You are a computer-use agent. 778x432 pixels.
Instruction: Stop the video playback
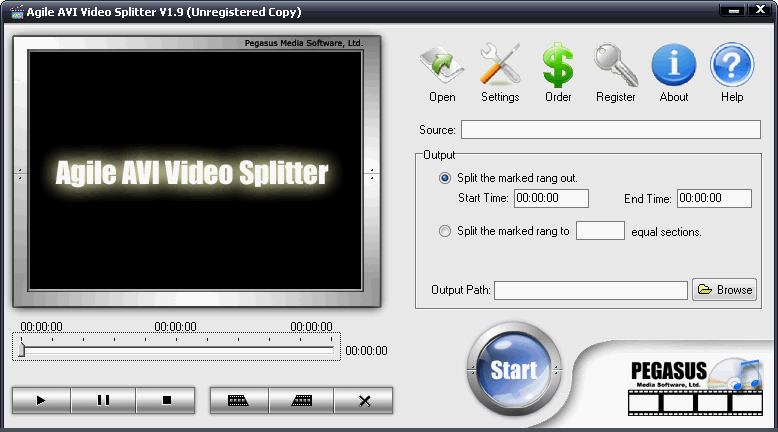166,400
